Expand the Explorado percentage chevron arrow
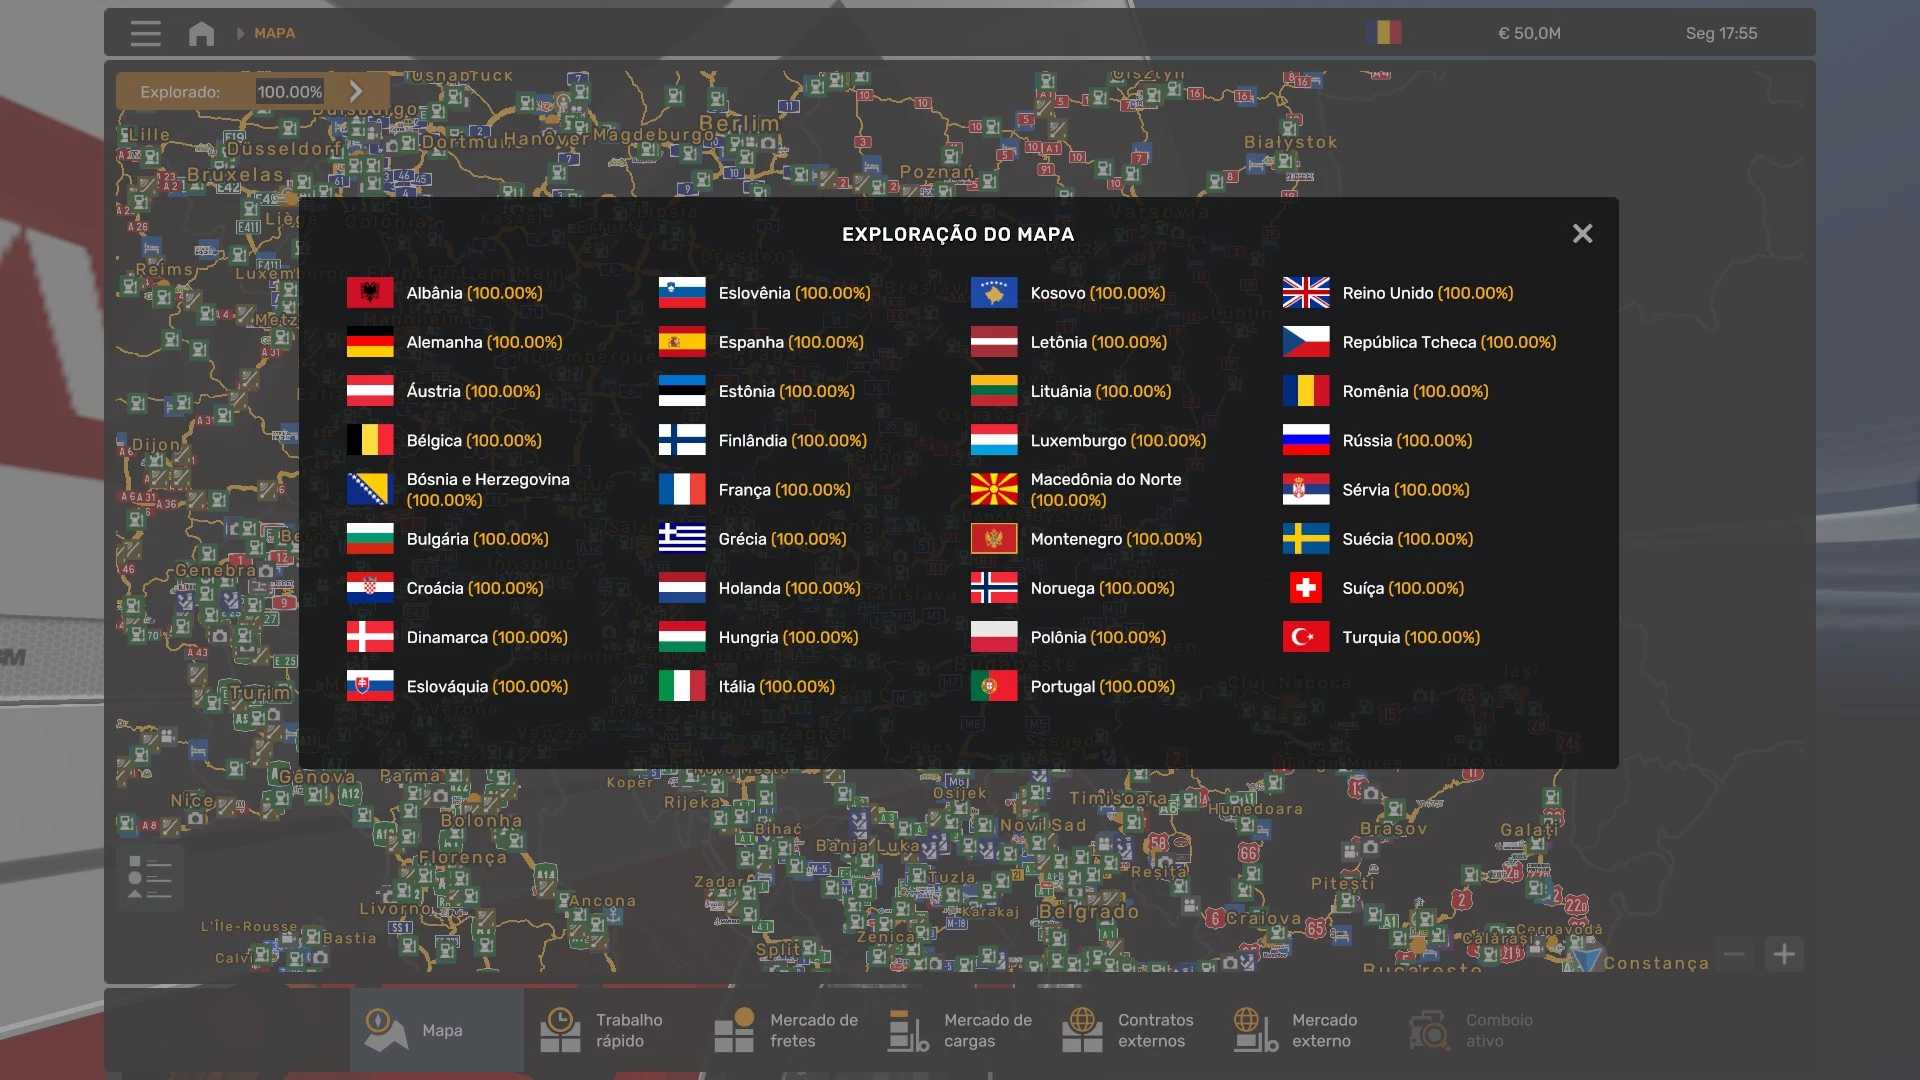Viewport: 1920px width, 1080px height. 356,91
